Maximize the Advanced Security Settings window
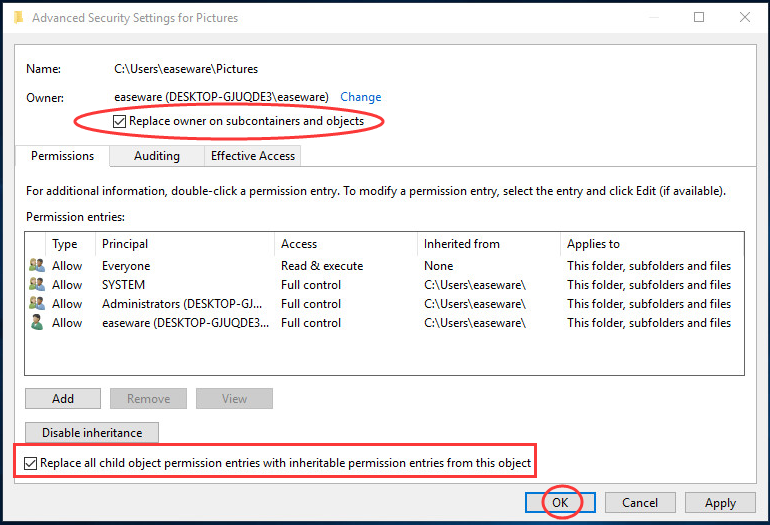This screenshot has width=770, height=525. tap(699, 17)
